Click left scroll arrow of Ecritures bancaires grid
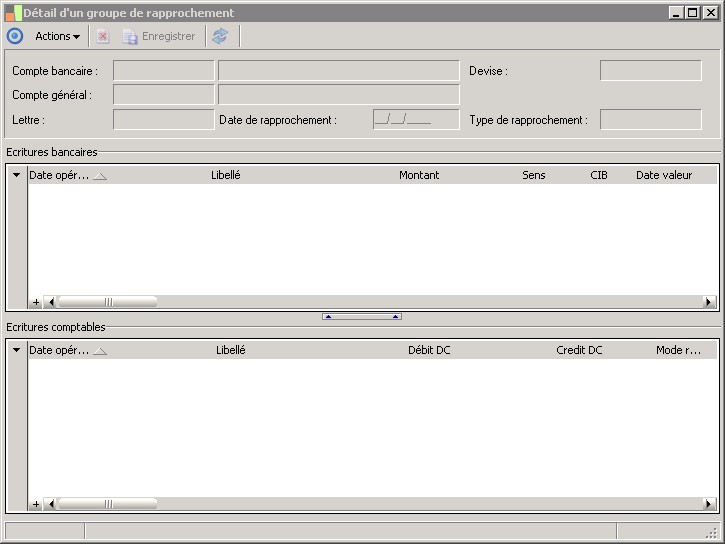The width and height of the screenshot is (725, 544). click(51, 302)
